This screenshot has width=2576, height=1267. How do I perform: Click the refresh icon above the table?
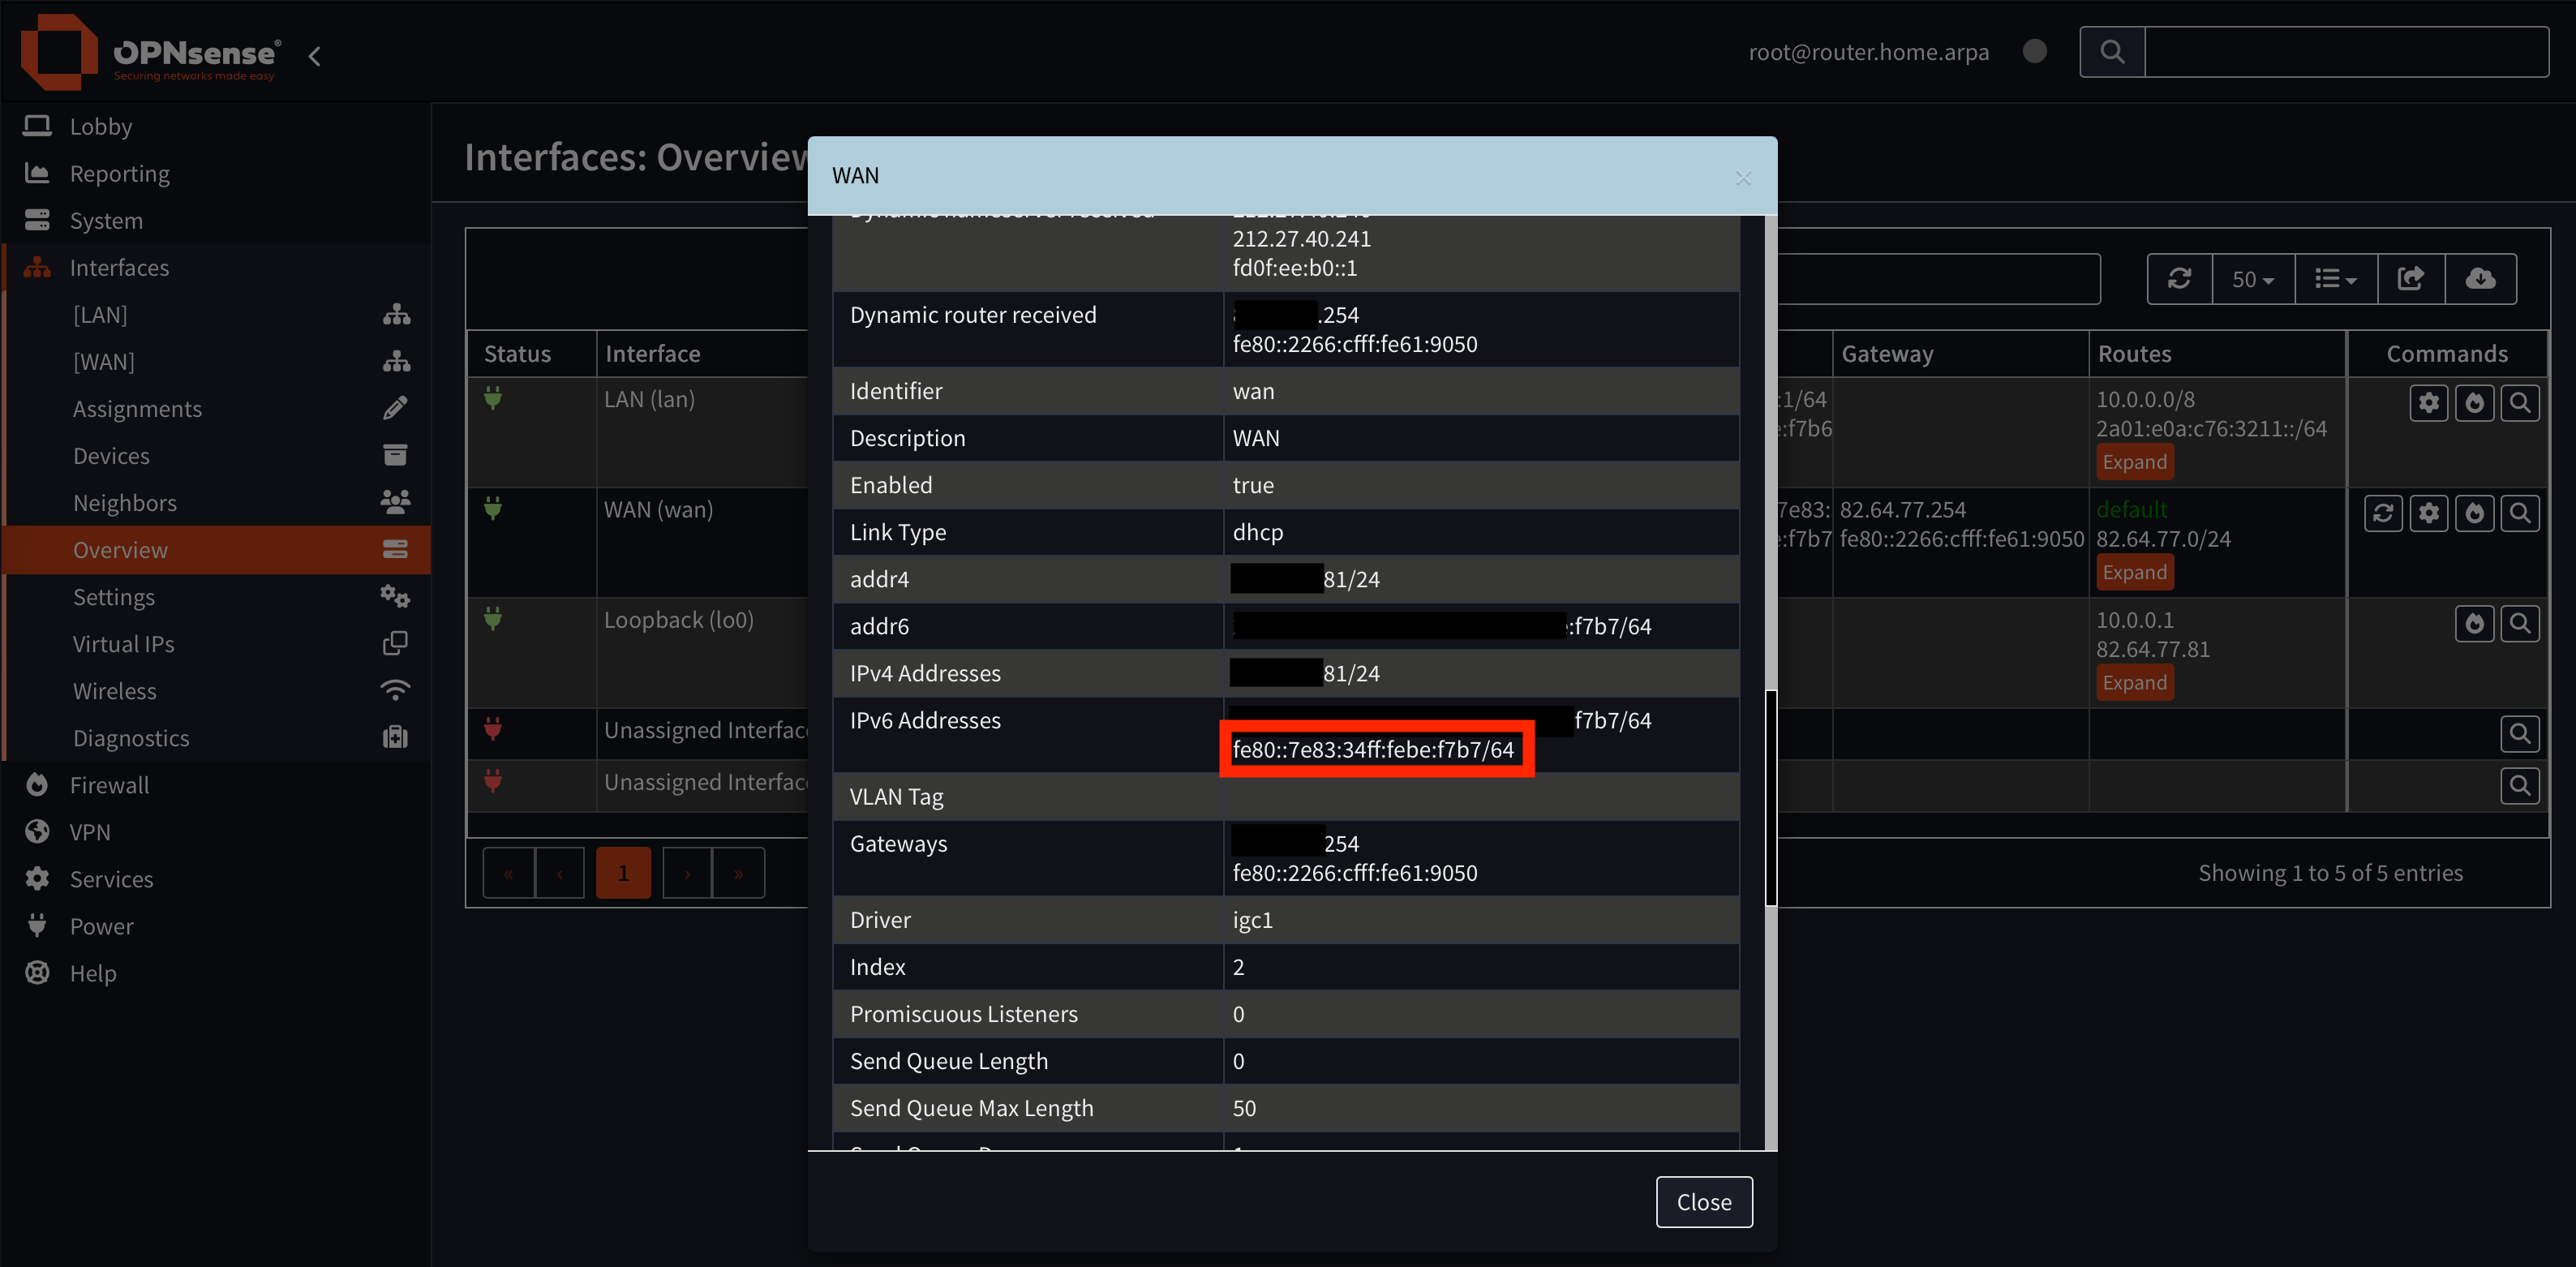(2180, 279)
